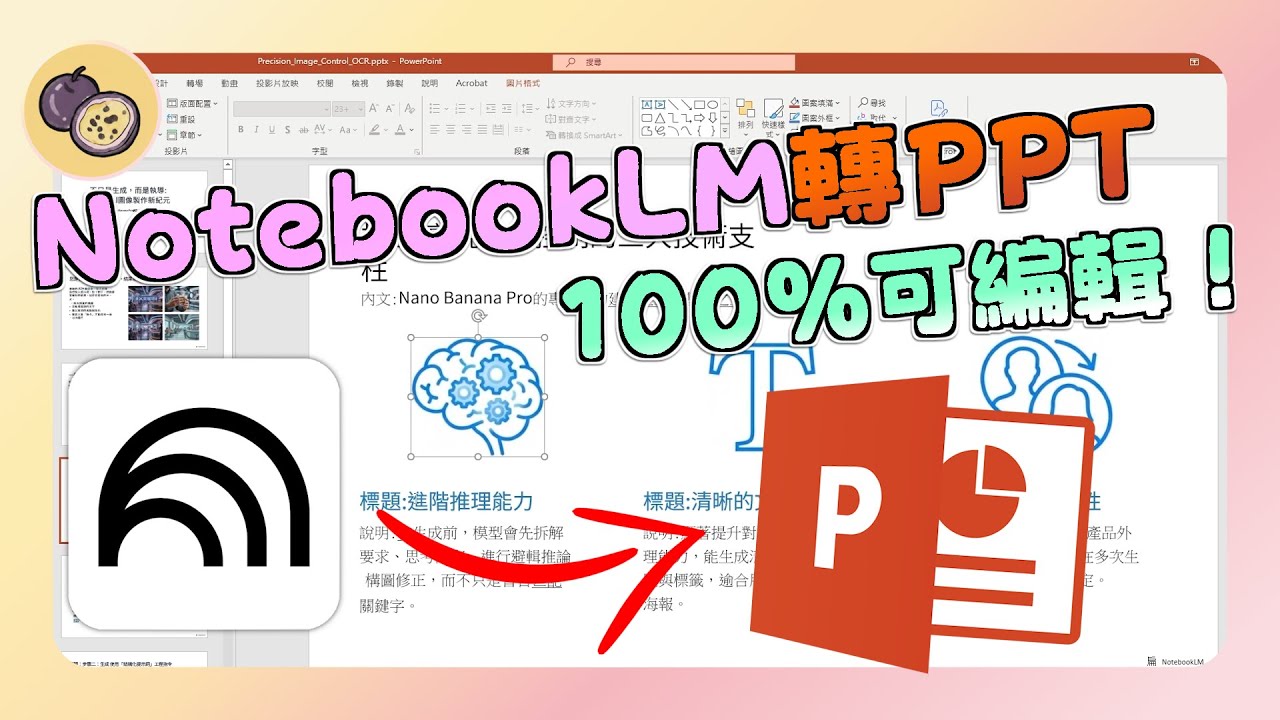Click the Decrease Font Size icon
Viewport: 1280px width, 720px height.
click(390, 109)
